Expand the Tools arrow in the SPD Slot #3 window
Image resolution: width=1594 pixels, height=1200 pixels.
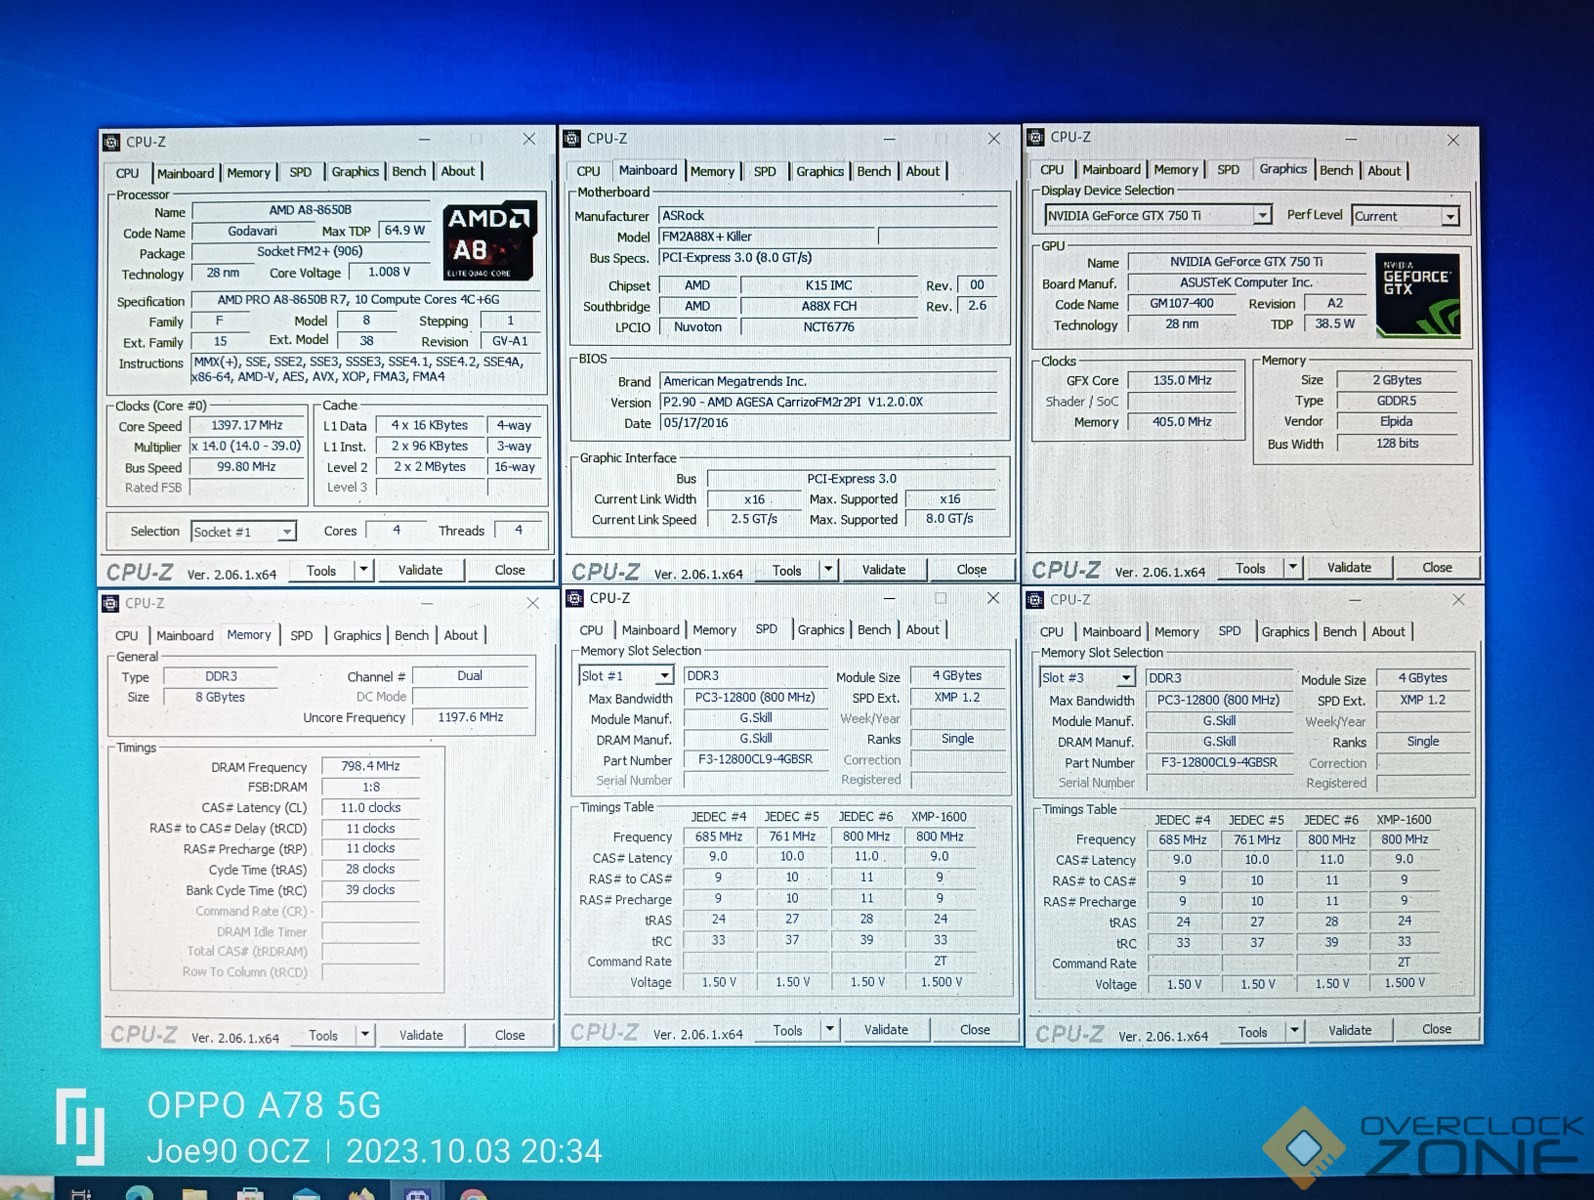[1294, 1031]
